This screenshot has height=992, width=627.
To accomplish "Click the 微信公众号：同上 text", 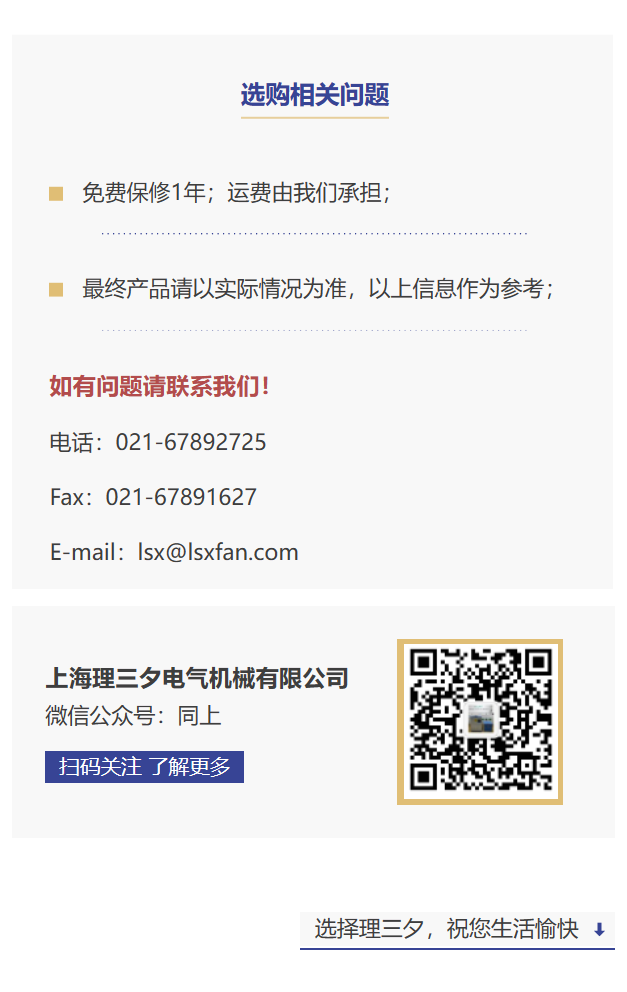I will click(133, 716).
